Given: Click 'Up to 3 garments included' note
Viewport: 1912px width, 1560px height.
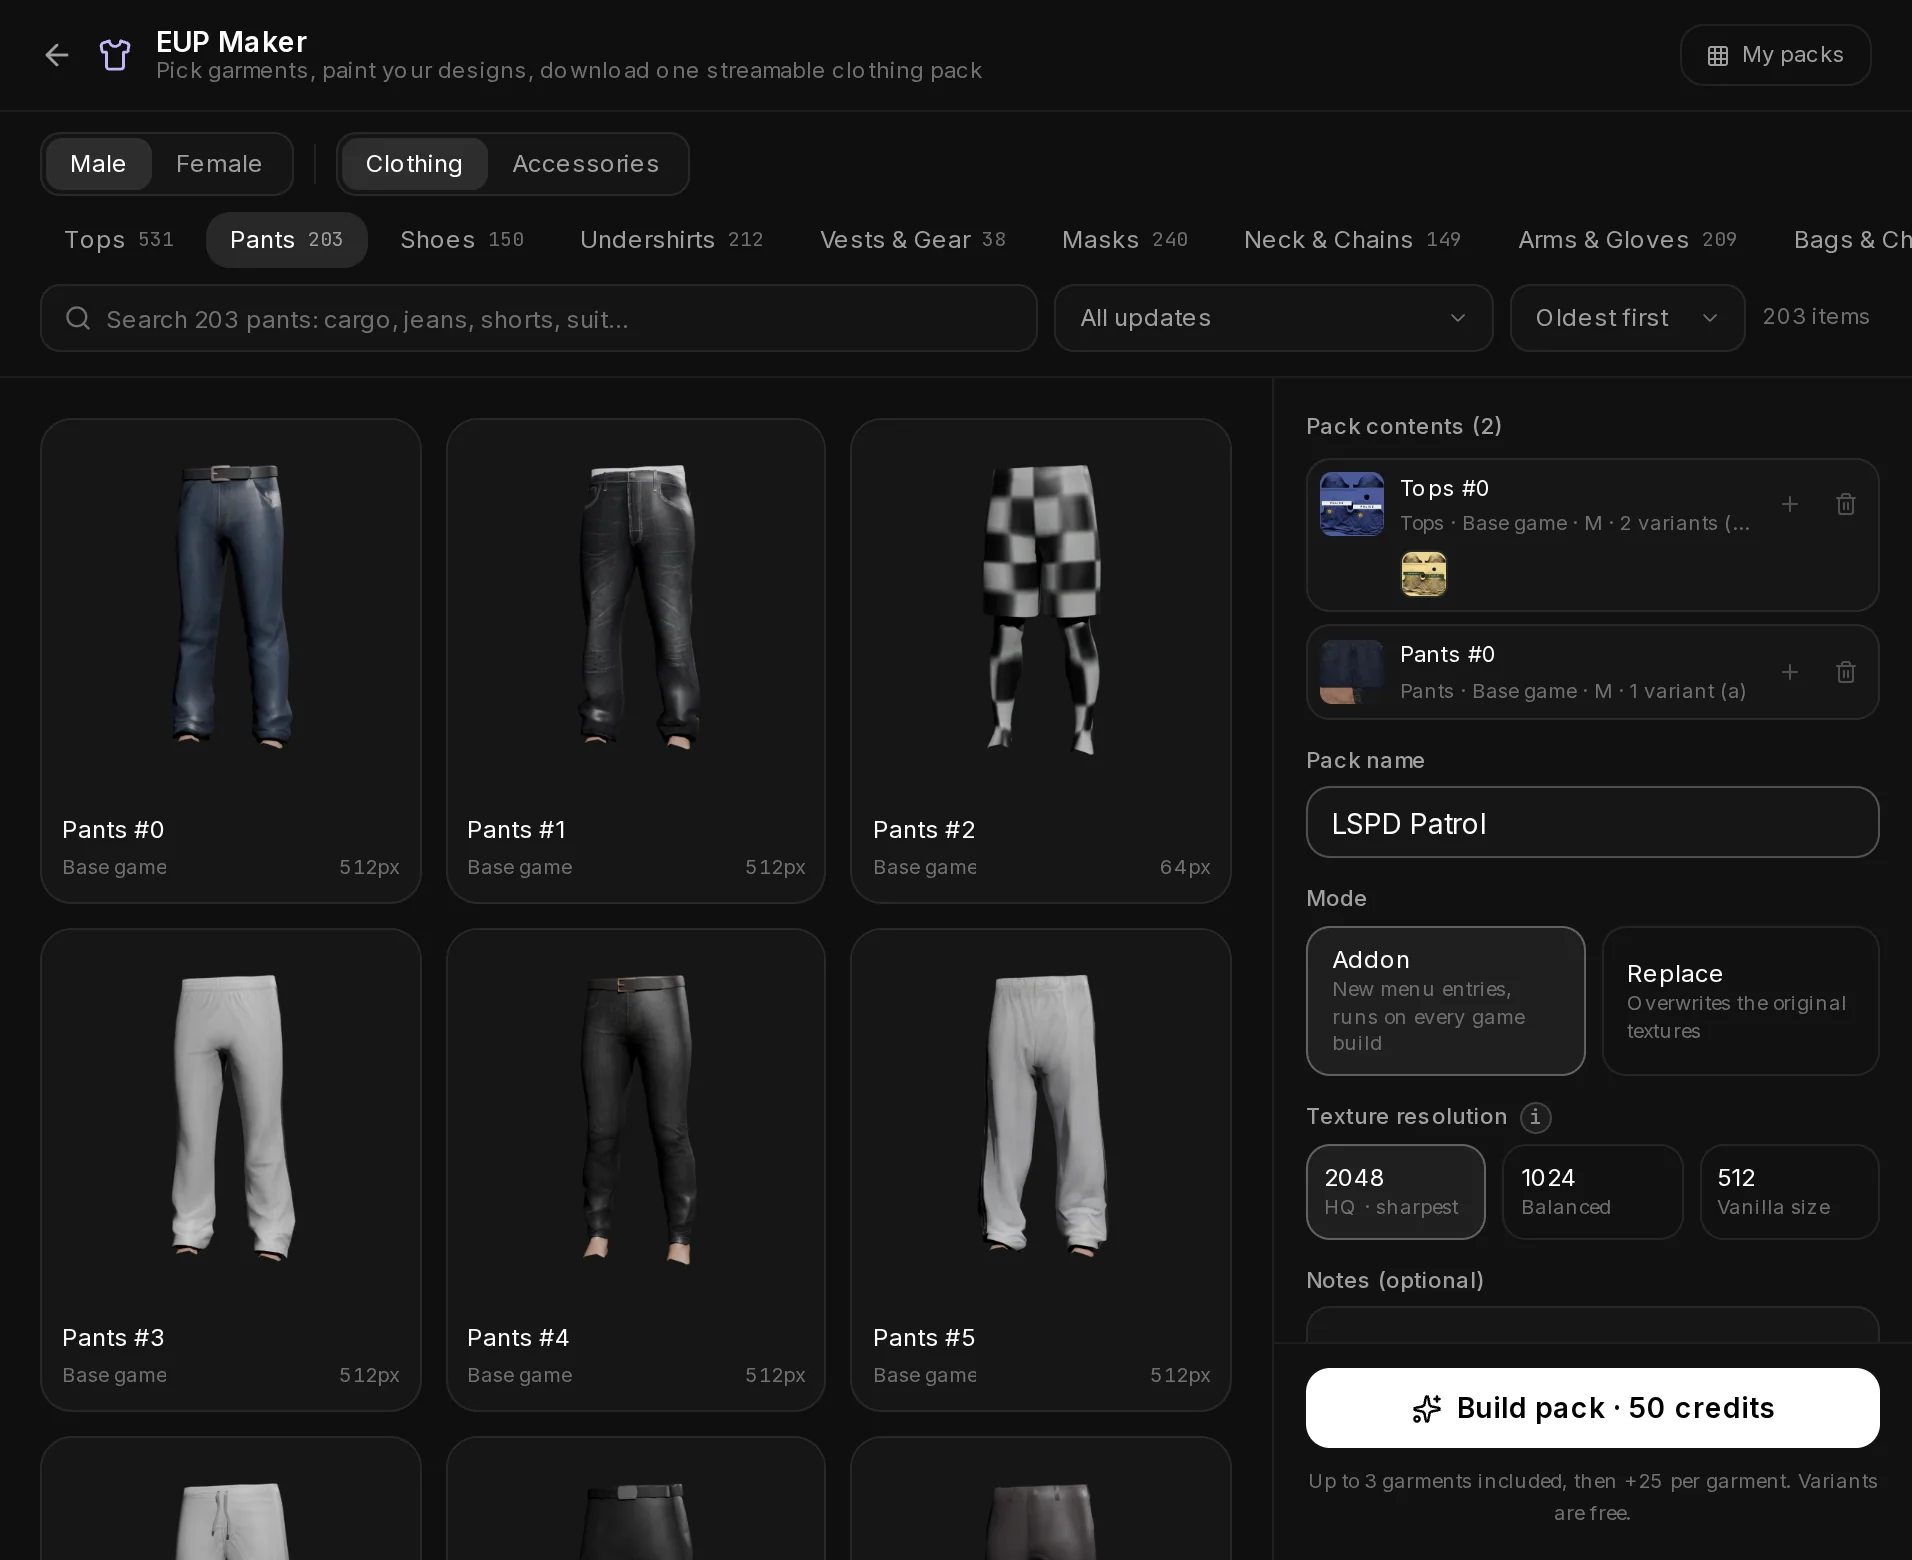Looking at the screenshot, I should click(1592, 1497).
